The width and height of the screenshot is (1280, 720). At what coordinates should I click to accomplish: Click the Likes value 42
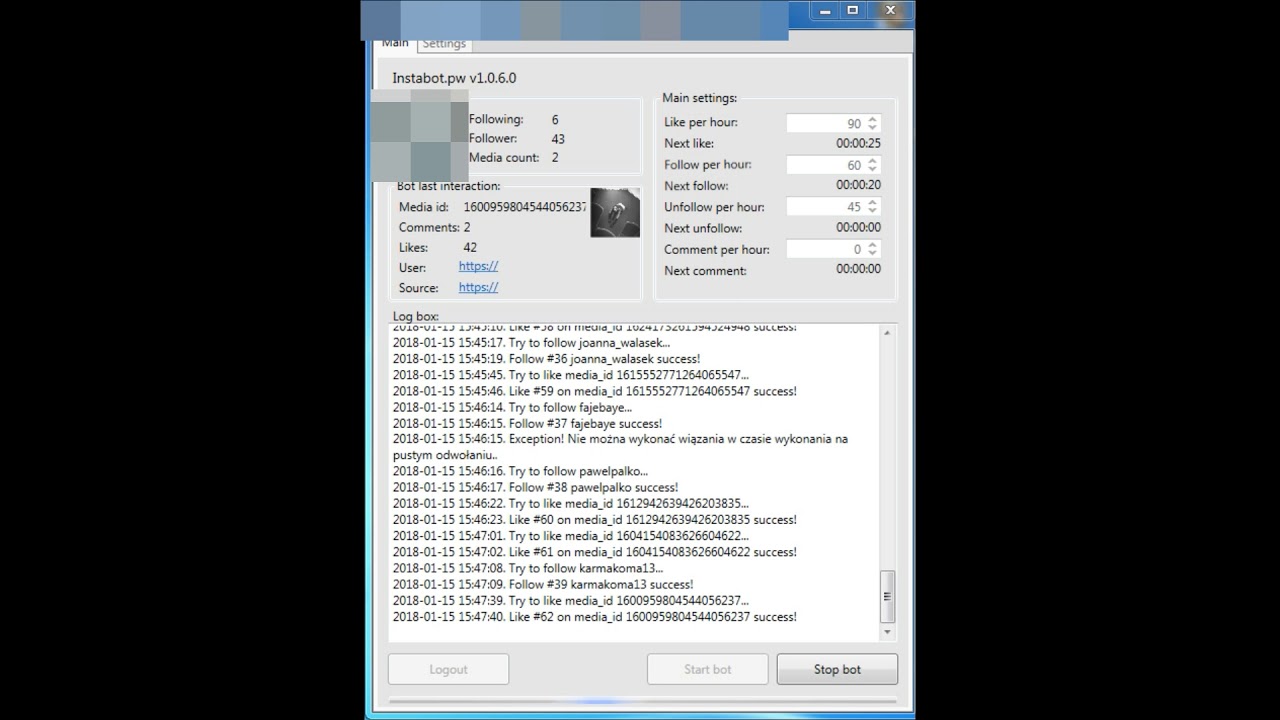[470, 247]
